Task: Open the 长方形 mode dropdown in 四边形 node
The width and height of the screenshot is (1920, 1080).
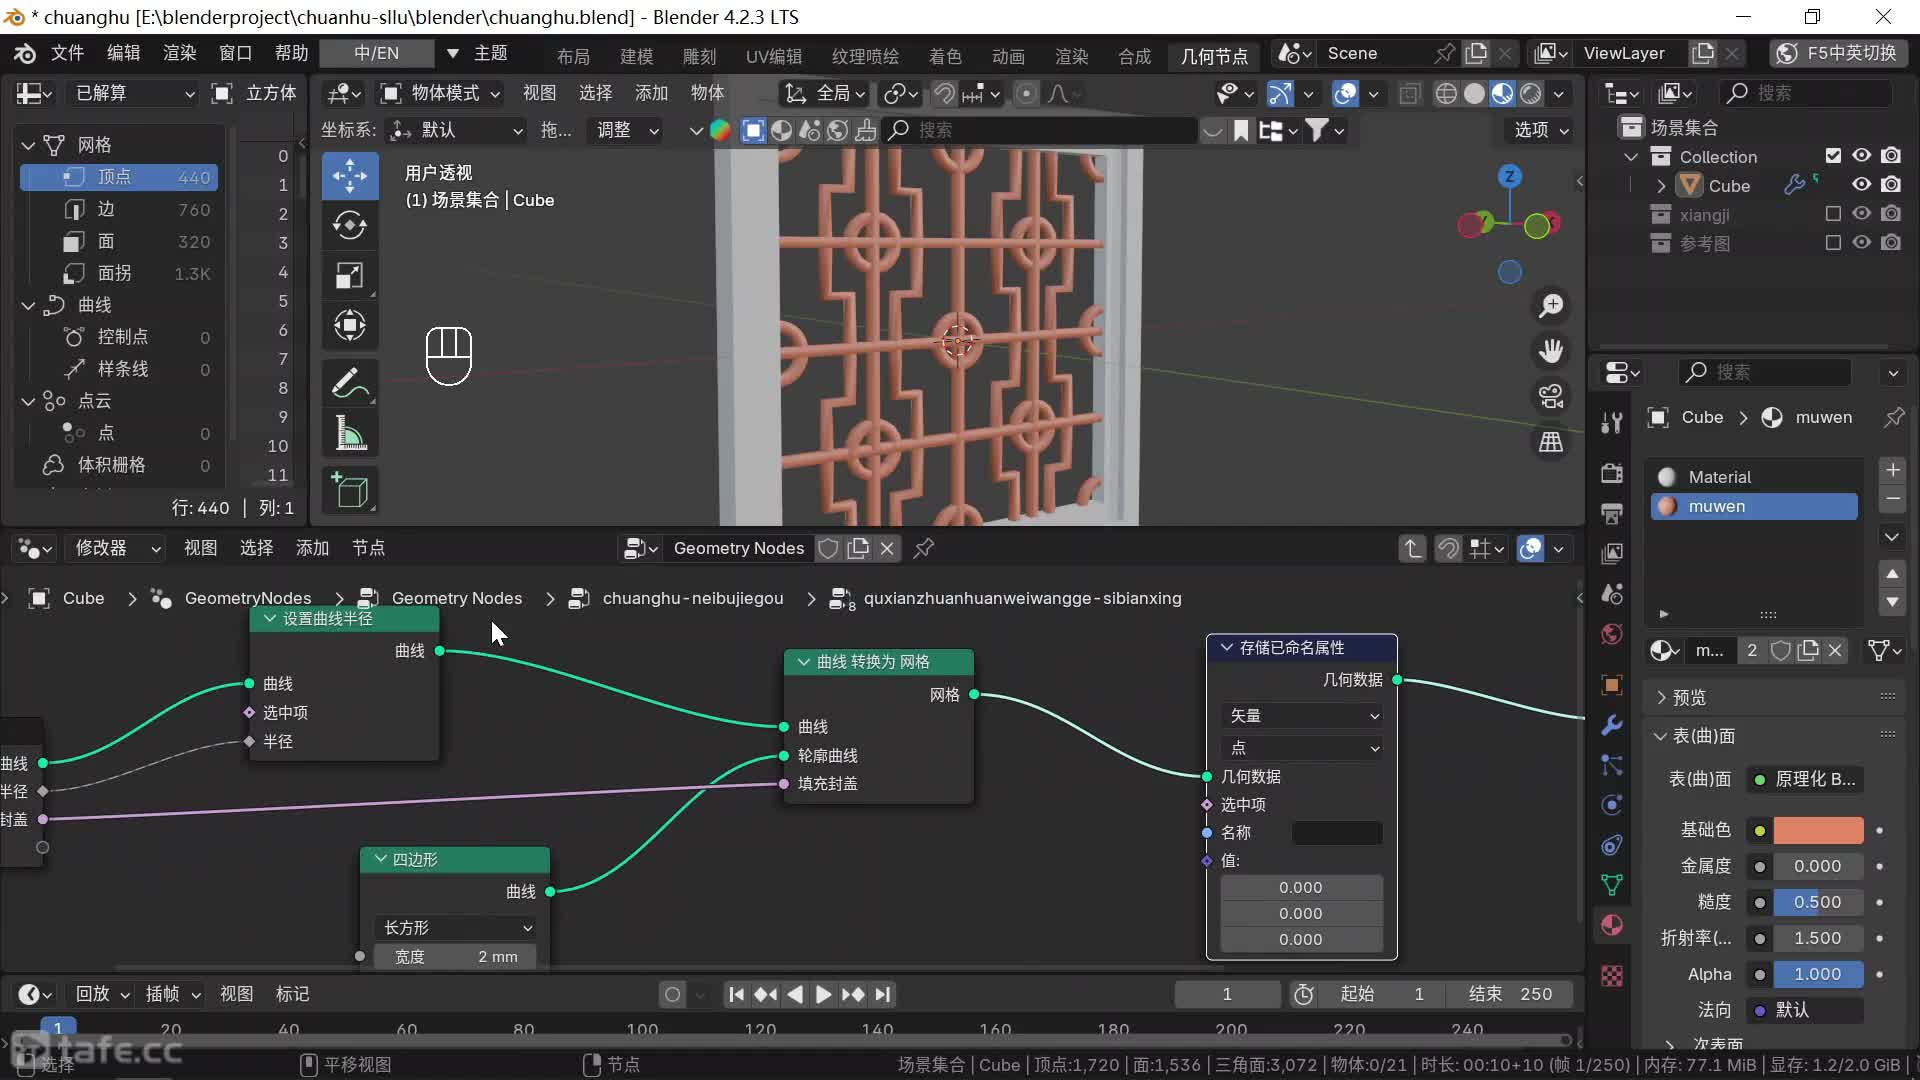Action: point(457,928)
